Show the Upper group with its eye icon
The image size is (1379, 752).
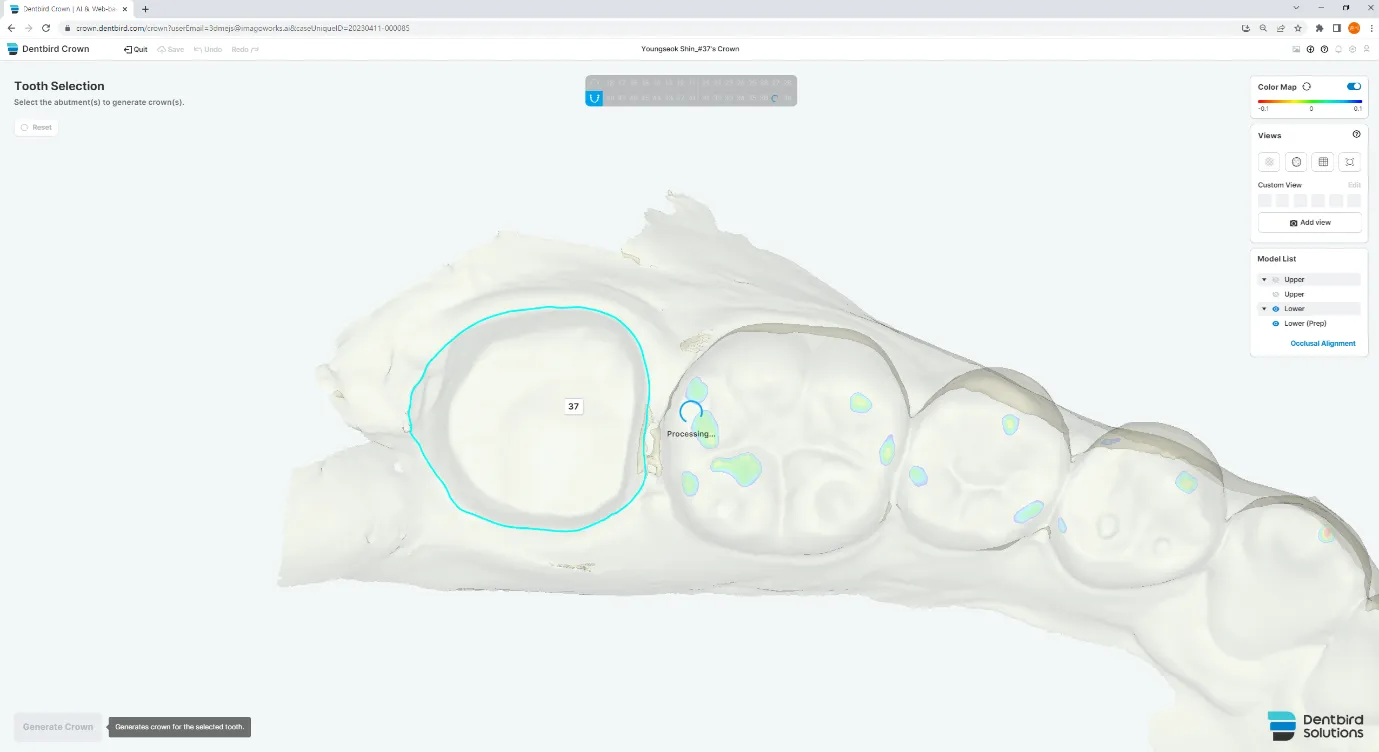[x=1276, y=280]
